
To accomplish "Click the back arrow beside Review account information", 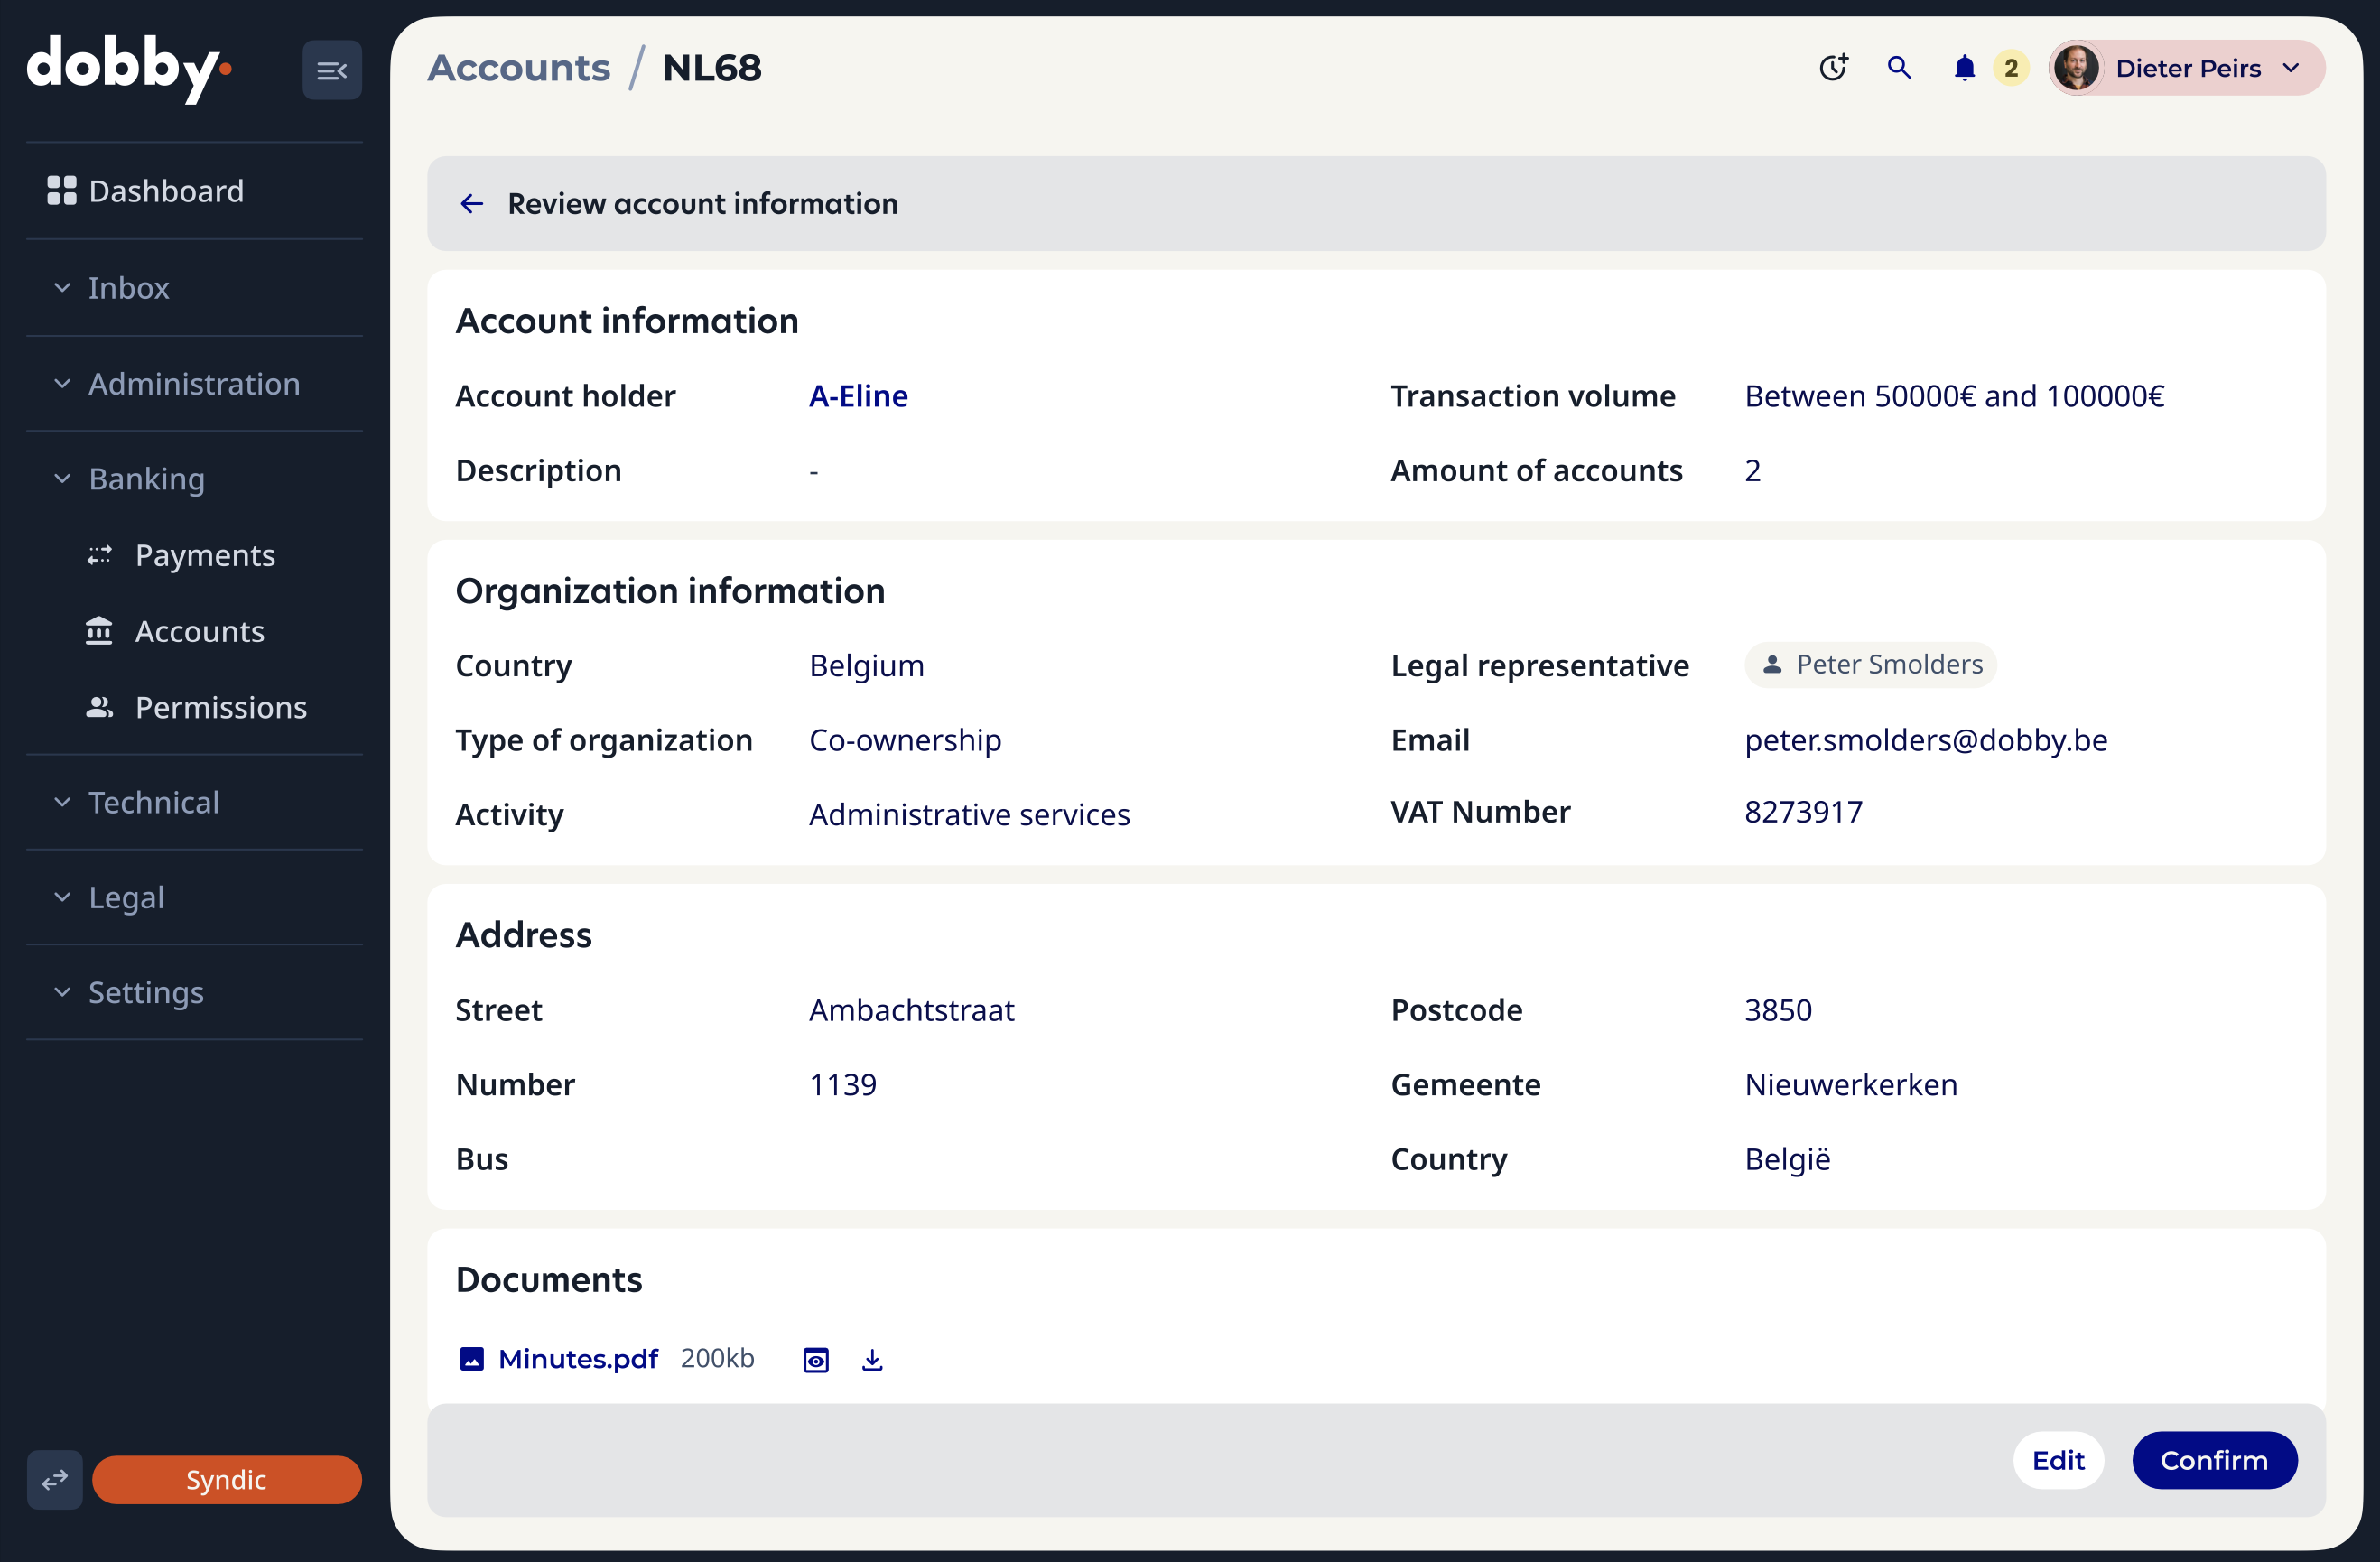I will (472, 204).
